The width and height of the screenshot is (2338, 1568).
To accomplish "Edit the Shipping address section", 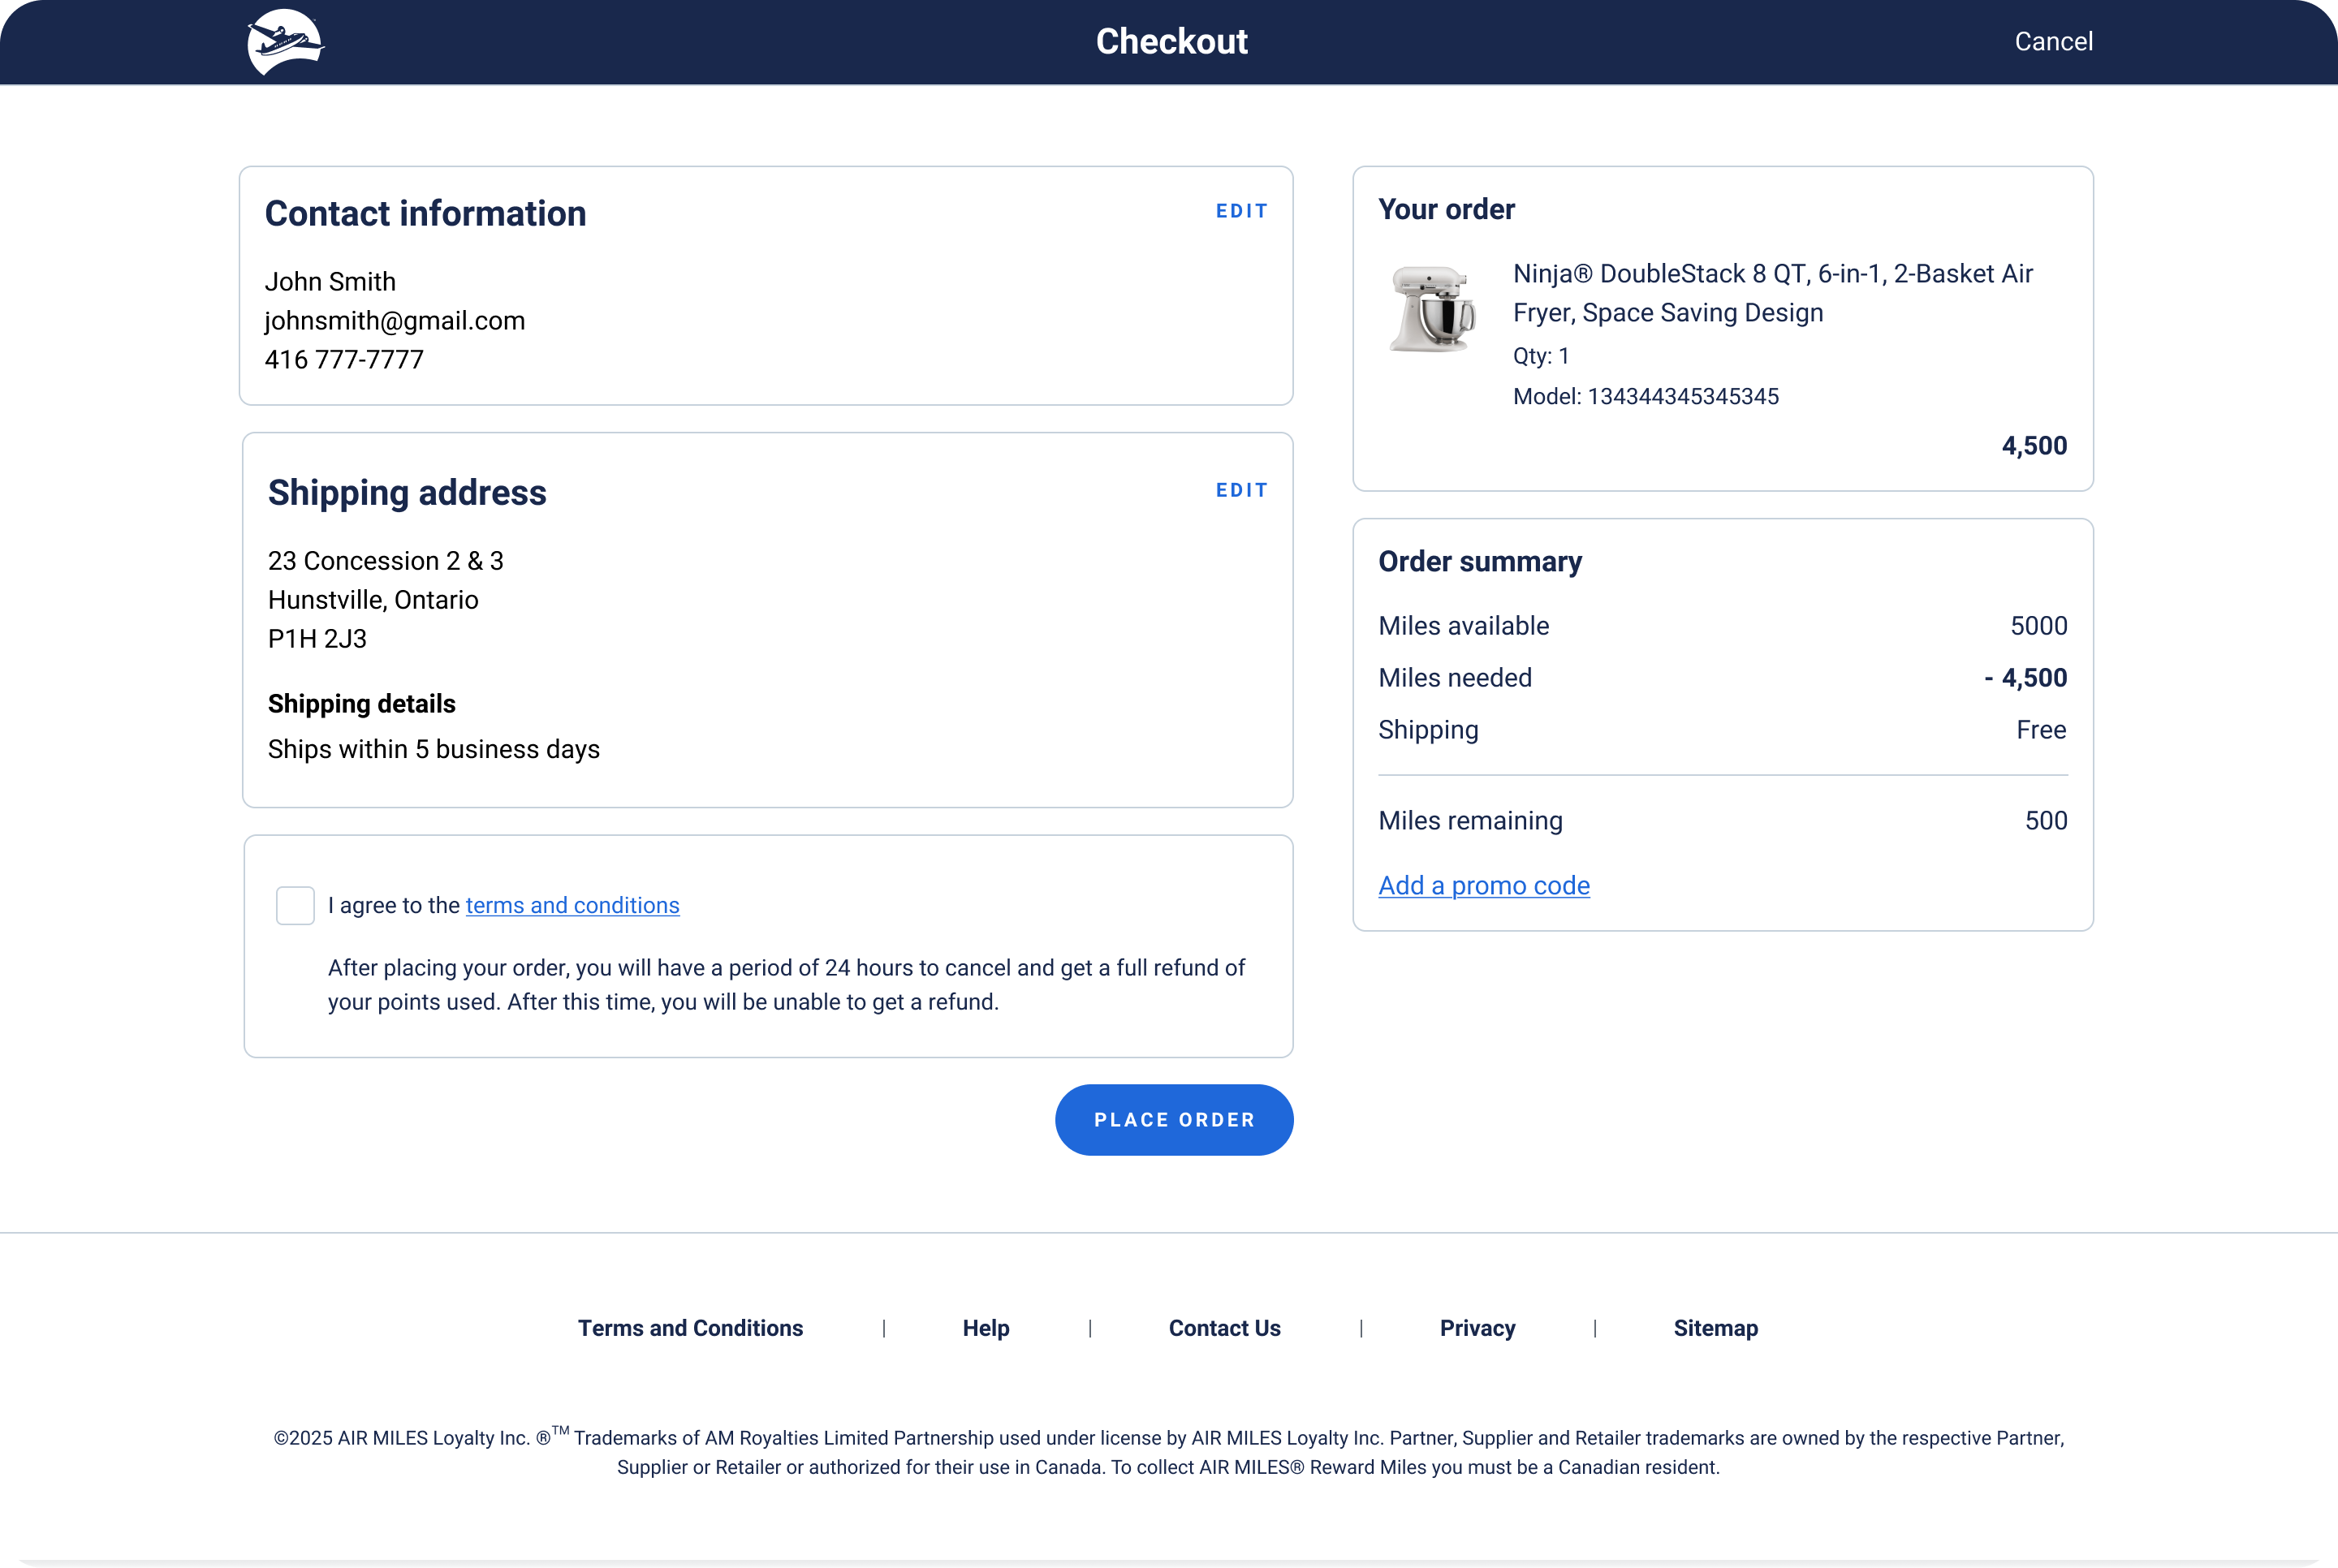I will click(1242, 490).
